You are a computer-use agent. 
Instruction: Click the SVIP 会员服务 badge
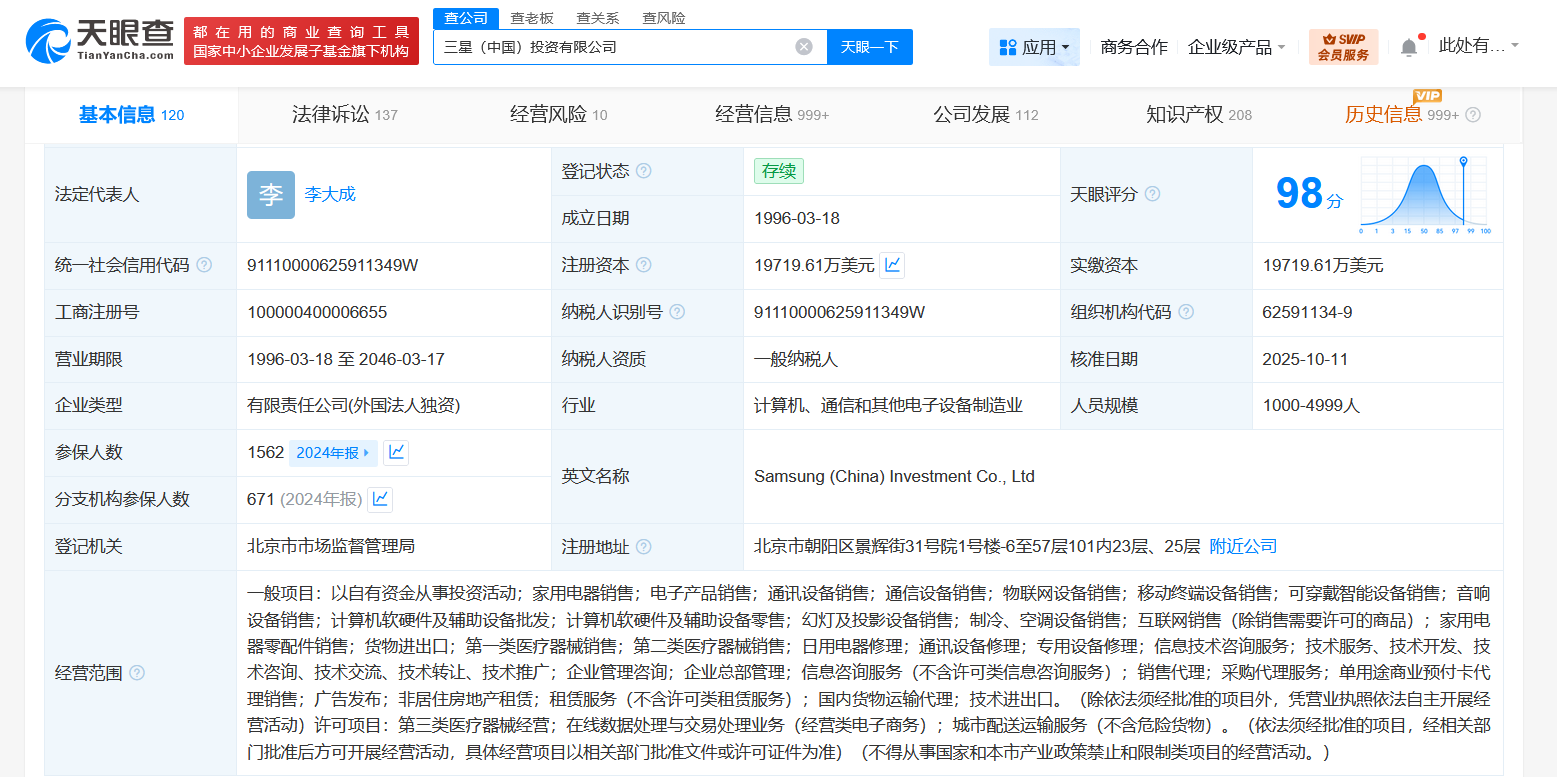[x=1344, y=46]
